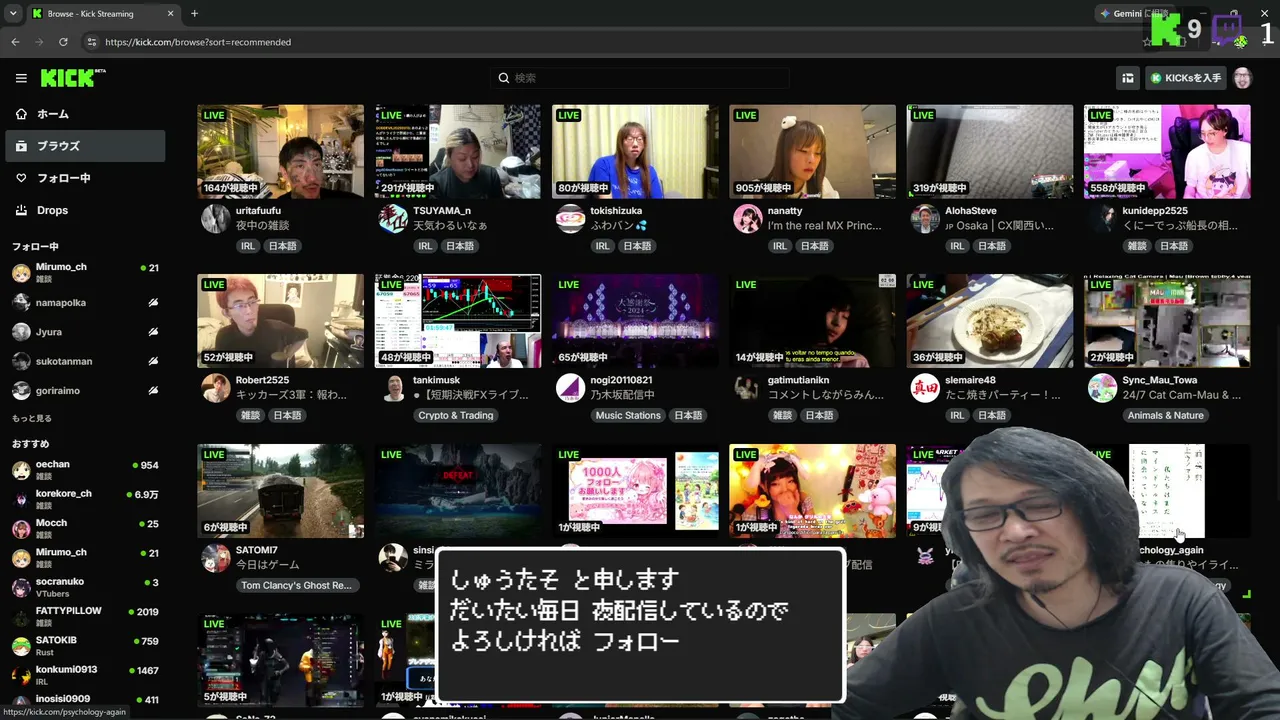Open stream title 乃木坂配信中

pyautogui.click(x=625, y=395)
